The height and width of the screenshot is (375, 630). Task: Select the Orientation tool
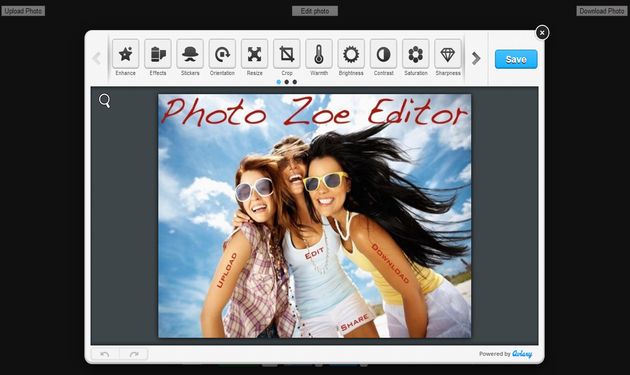(222, 54)
